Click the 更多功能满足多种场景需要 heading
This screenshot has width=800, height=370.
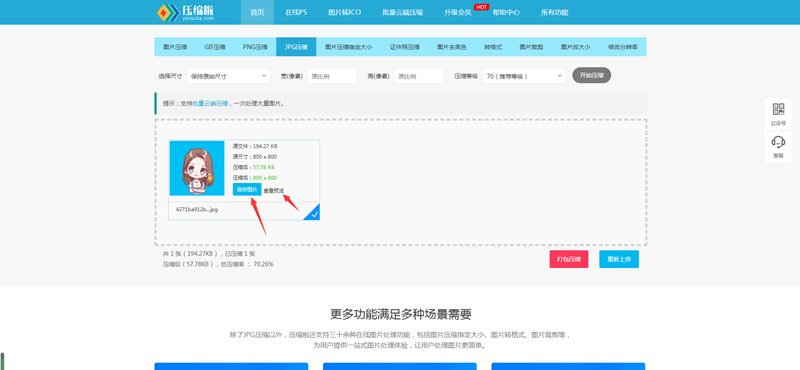[x=400, y=314]
